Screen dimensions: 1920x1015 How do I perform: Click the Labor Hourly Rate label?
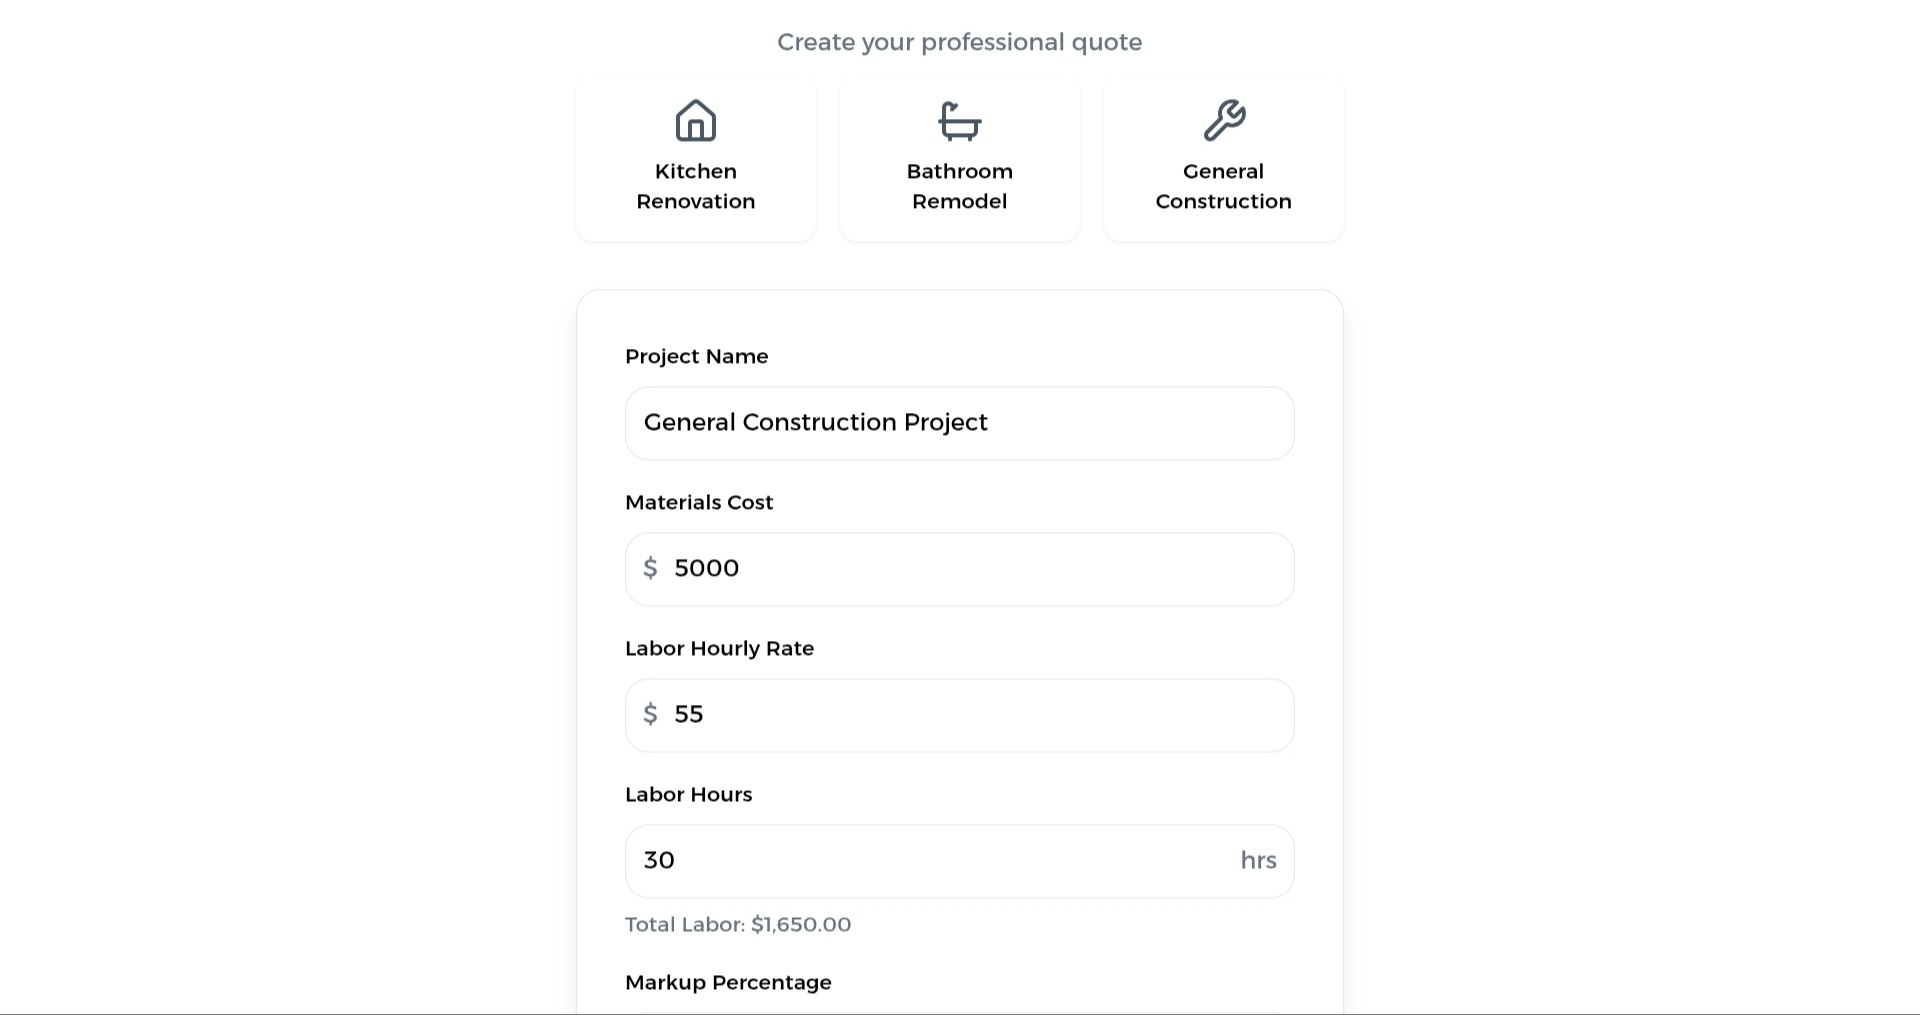click(x=720, y=648)
